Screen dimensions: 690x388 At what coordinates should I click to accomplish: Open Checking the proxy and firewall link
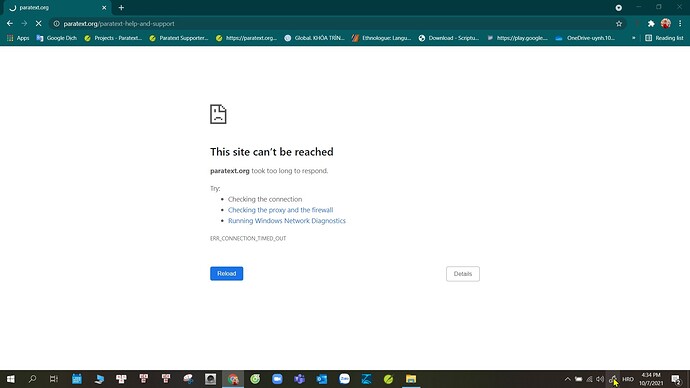280,210
